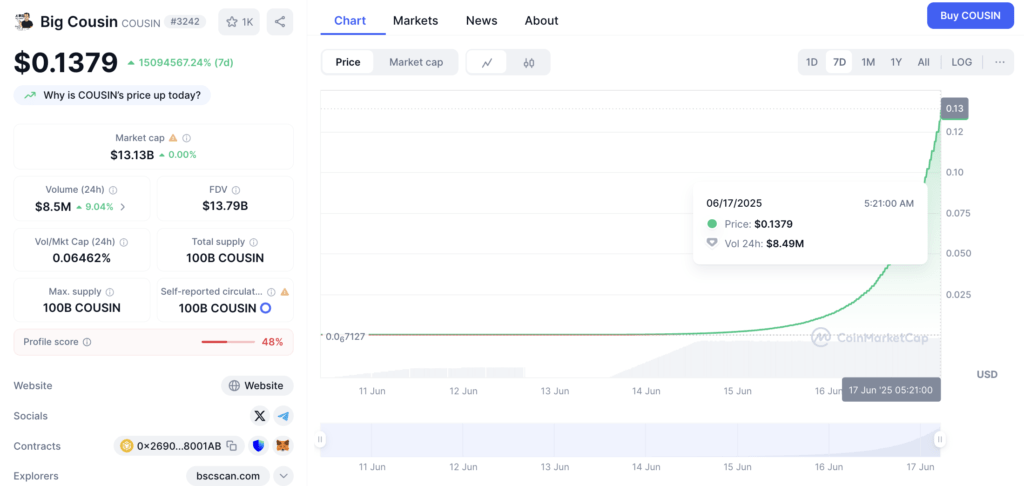Click the circular supply progress ring icon

pos(266,308)
